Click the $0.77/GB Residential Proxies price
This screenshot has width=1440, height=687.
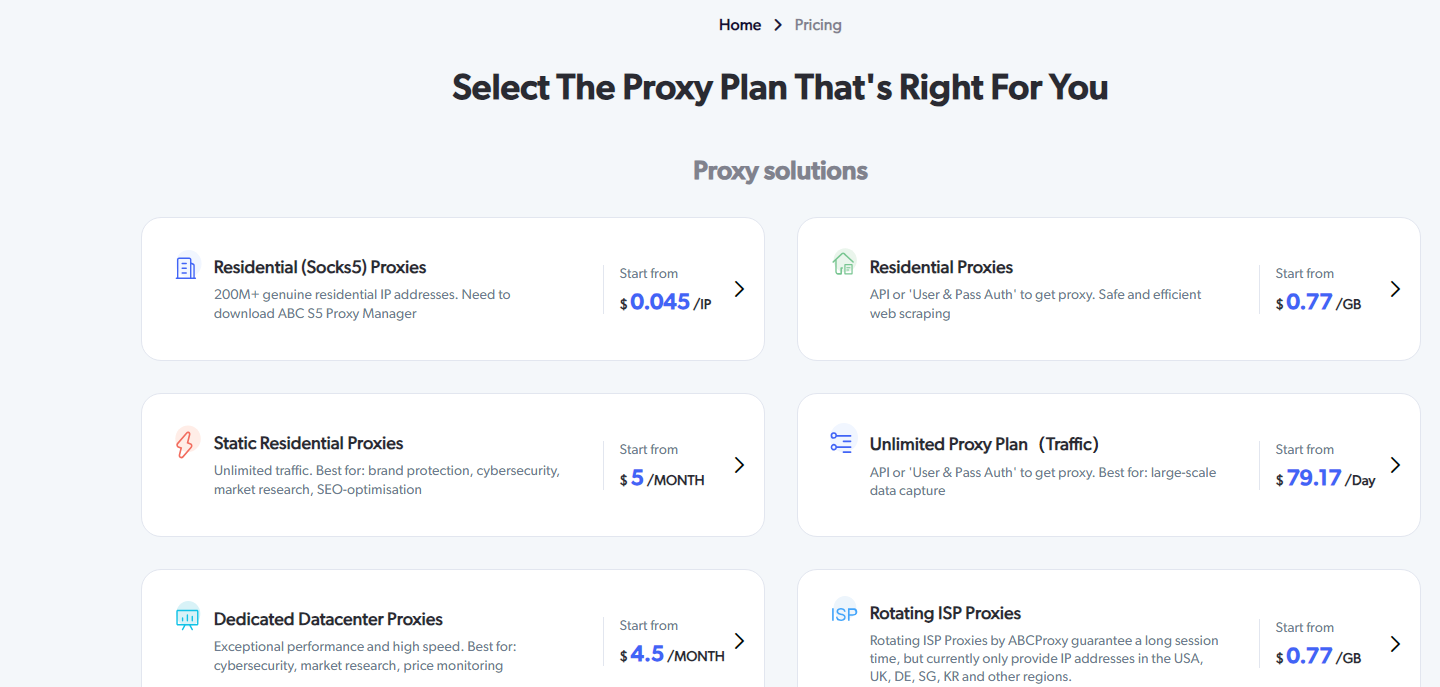coord(1318,302)
